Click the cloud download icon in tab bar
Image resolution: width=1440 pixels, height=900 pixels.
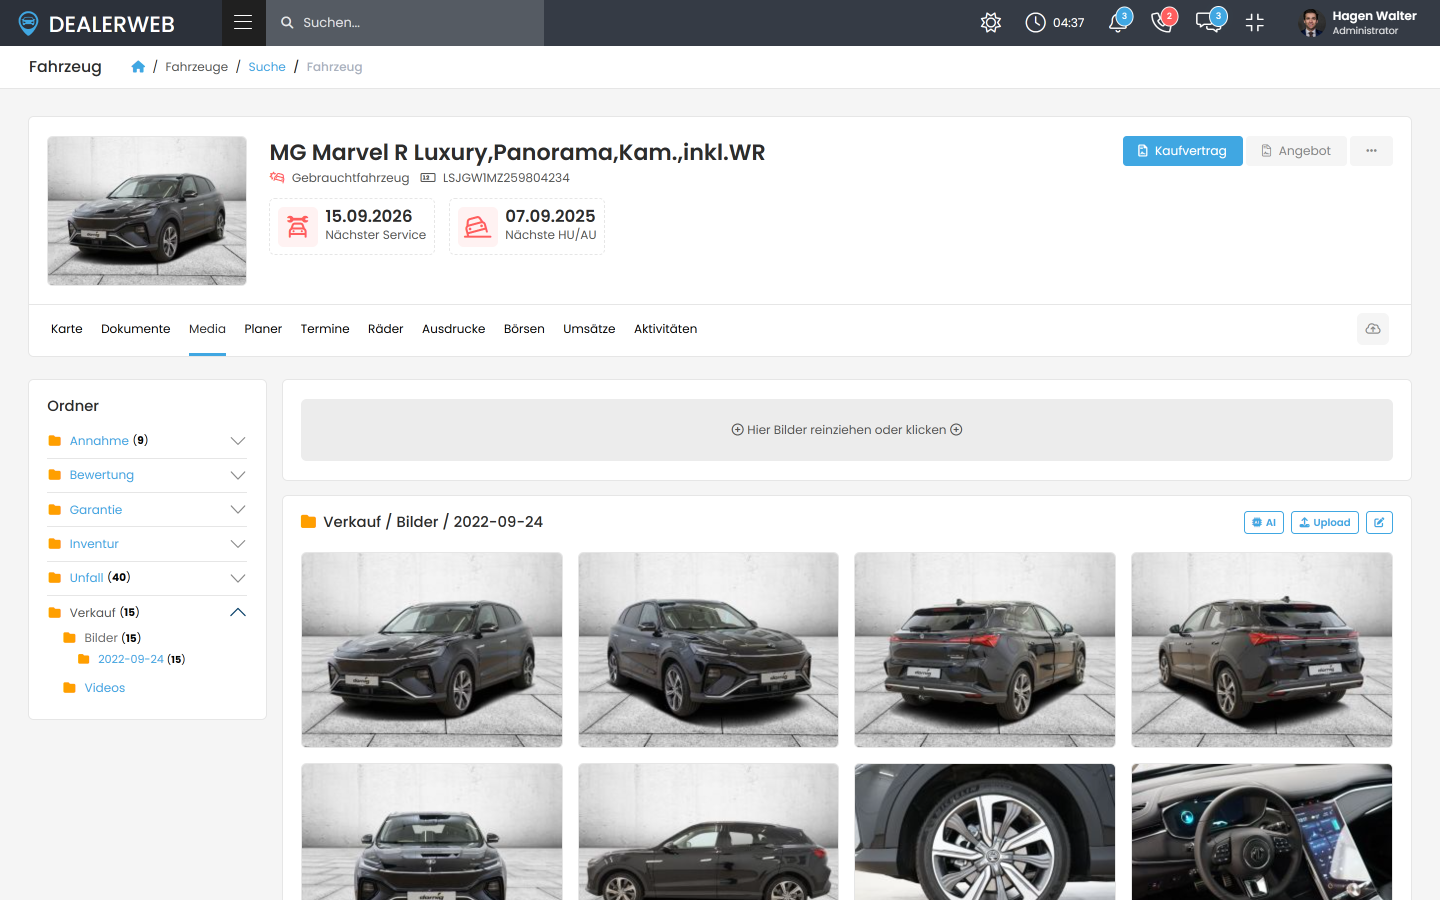1373,329
